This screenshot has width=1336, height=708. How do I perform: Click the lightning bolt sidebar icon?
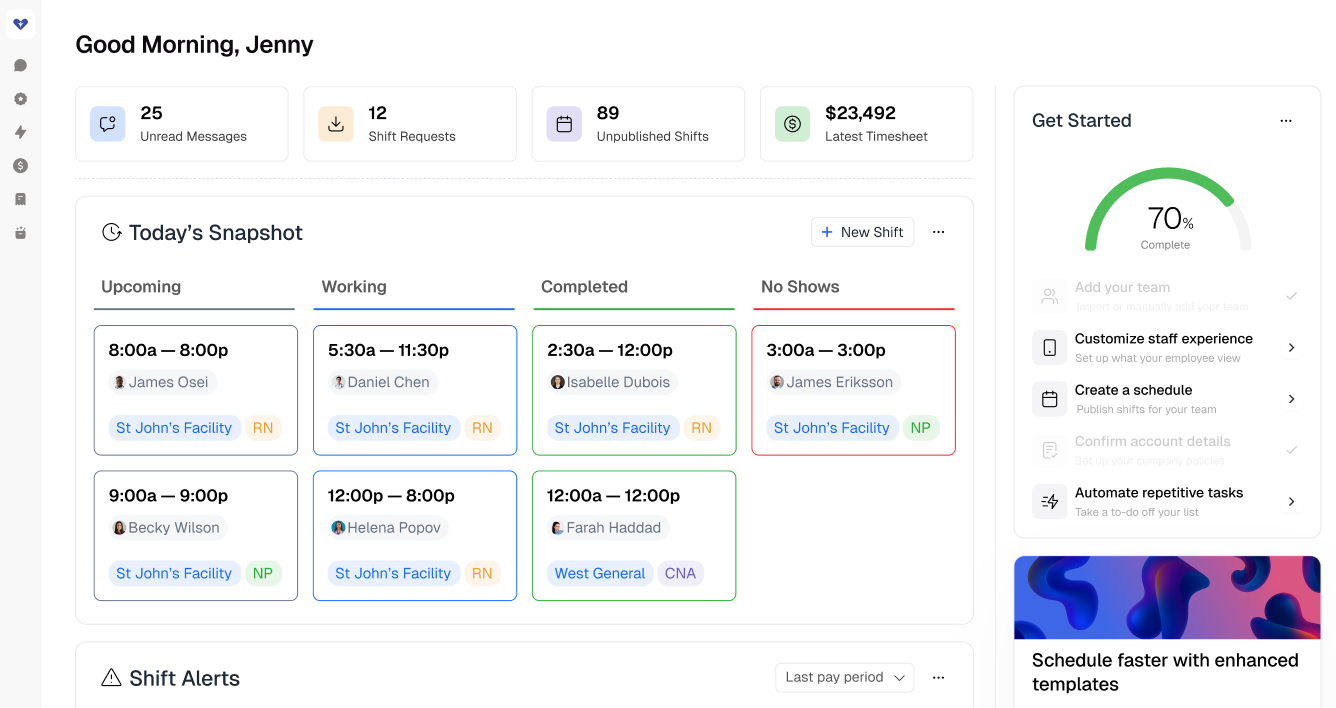[20, 132]
